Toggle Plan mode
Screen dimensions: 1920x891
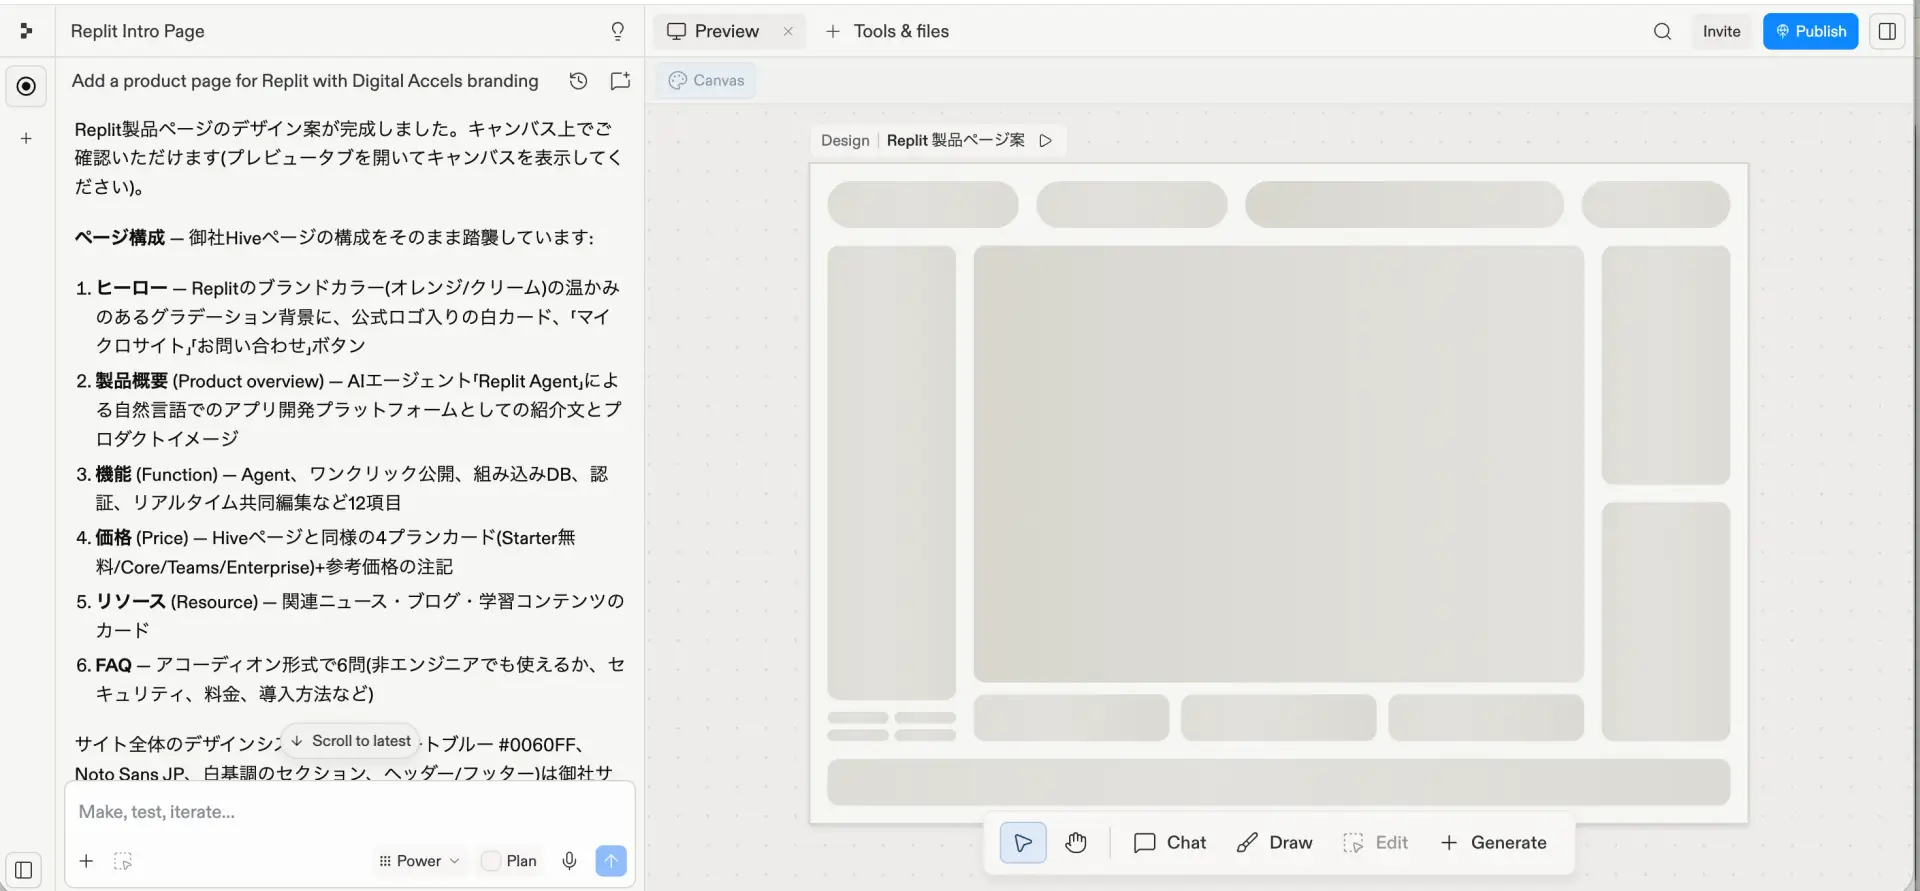coord(510,861)
